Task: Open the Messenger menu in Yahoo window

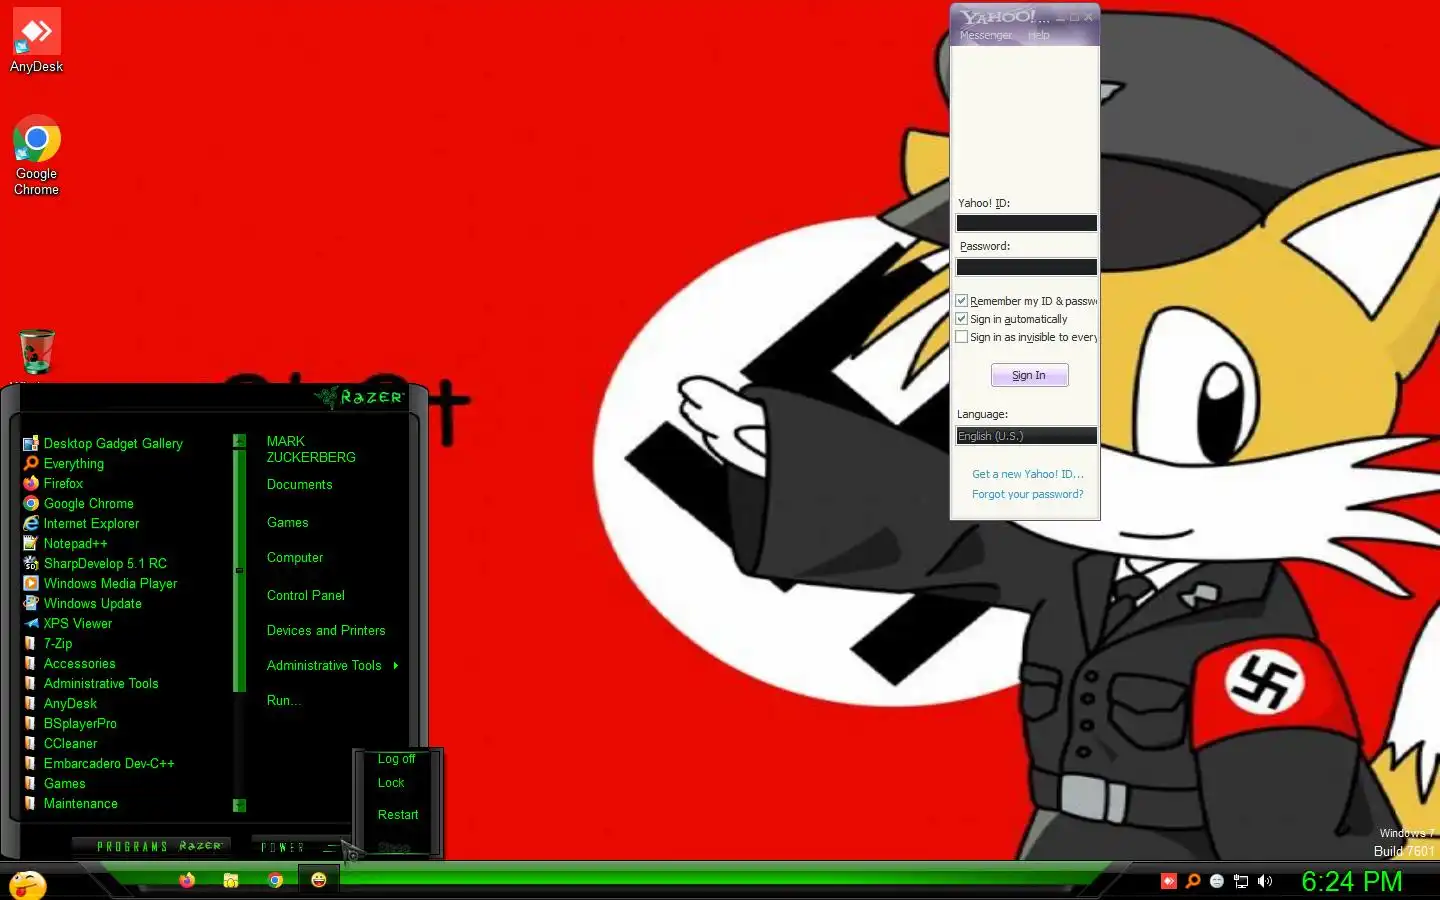Action: coord(986,35)
